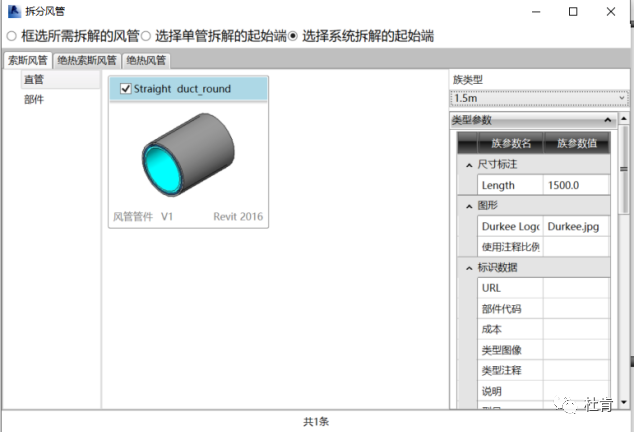Click the URL value cell
The image size is (634, 432).
(575, 288)
